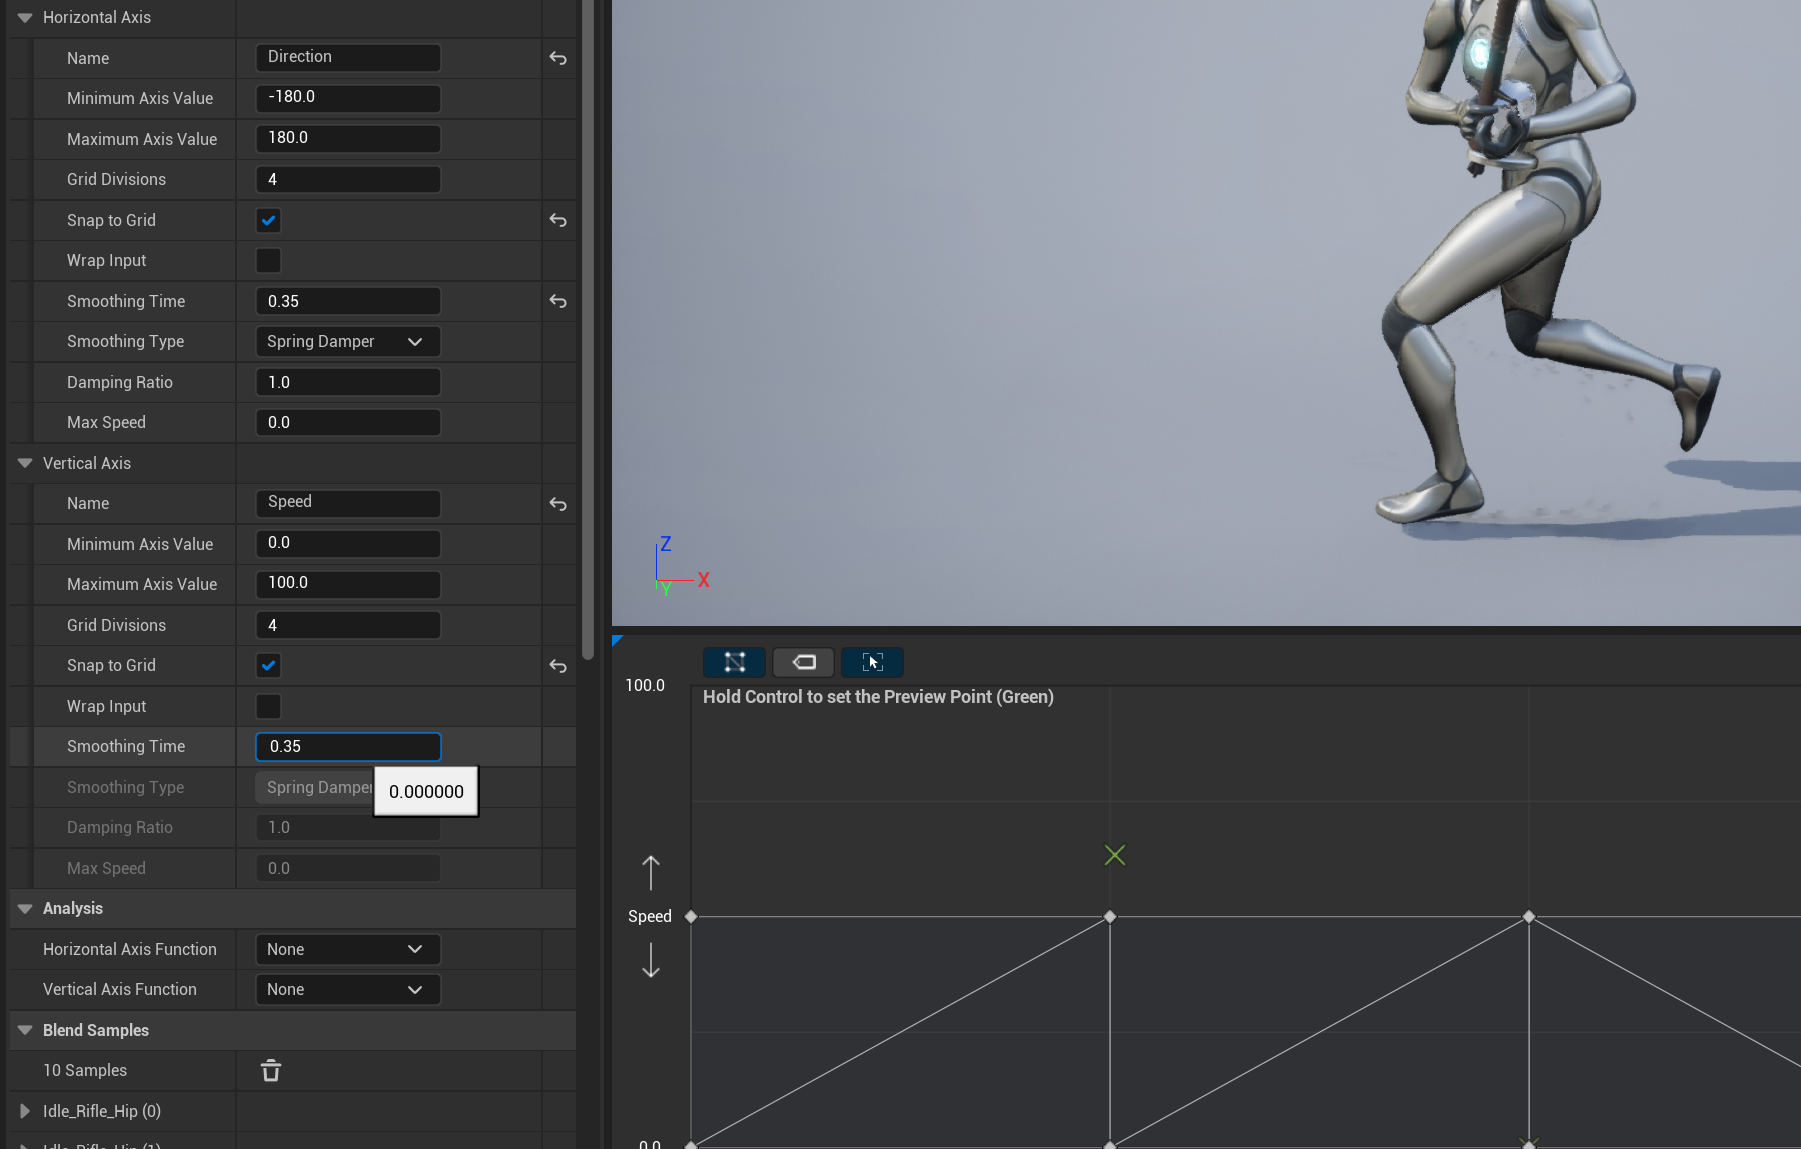Screen dimensions: 1801x1149
Task: Click the horizontal Maximum Axis Value field
Action: [347, 138]
